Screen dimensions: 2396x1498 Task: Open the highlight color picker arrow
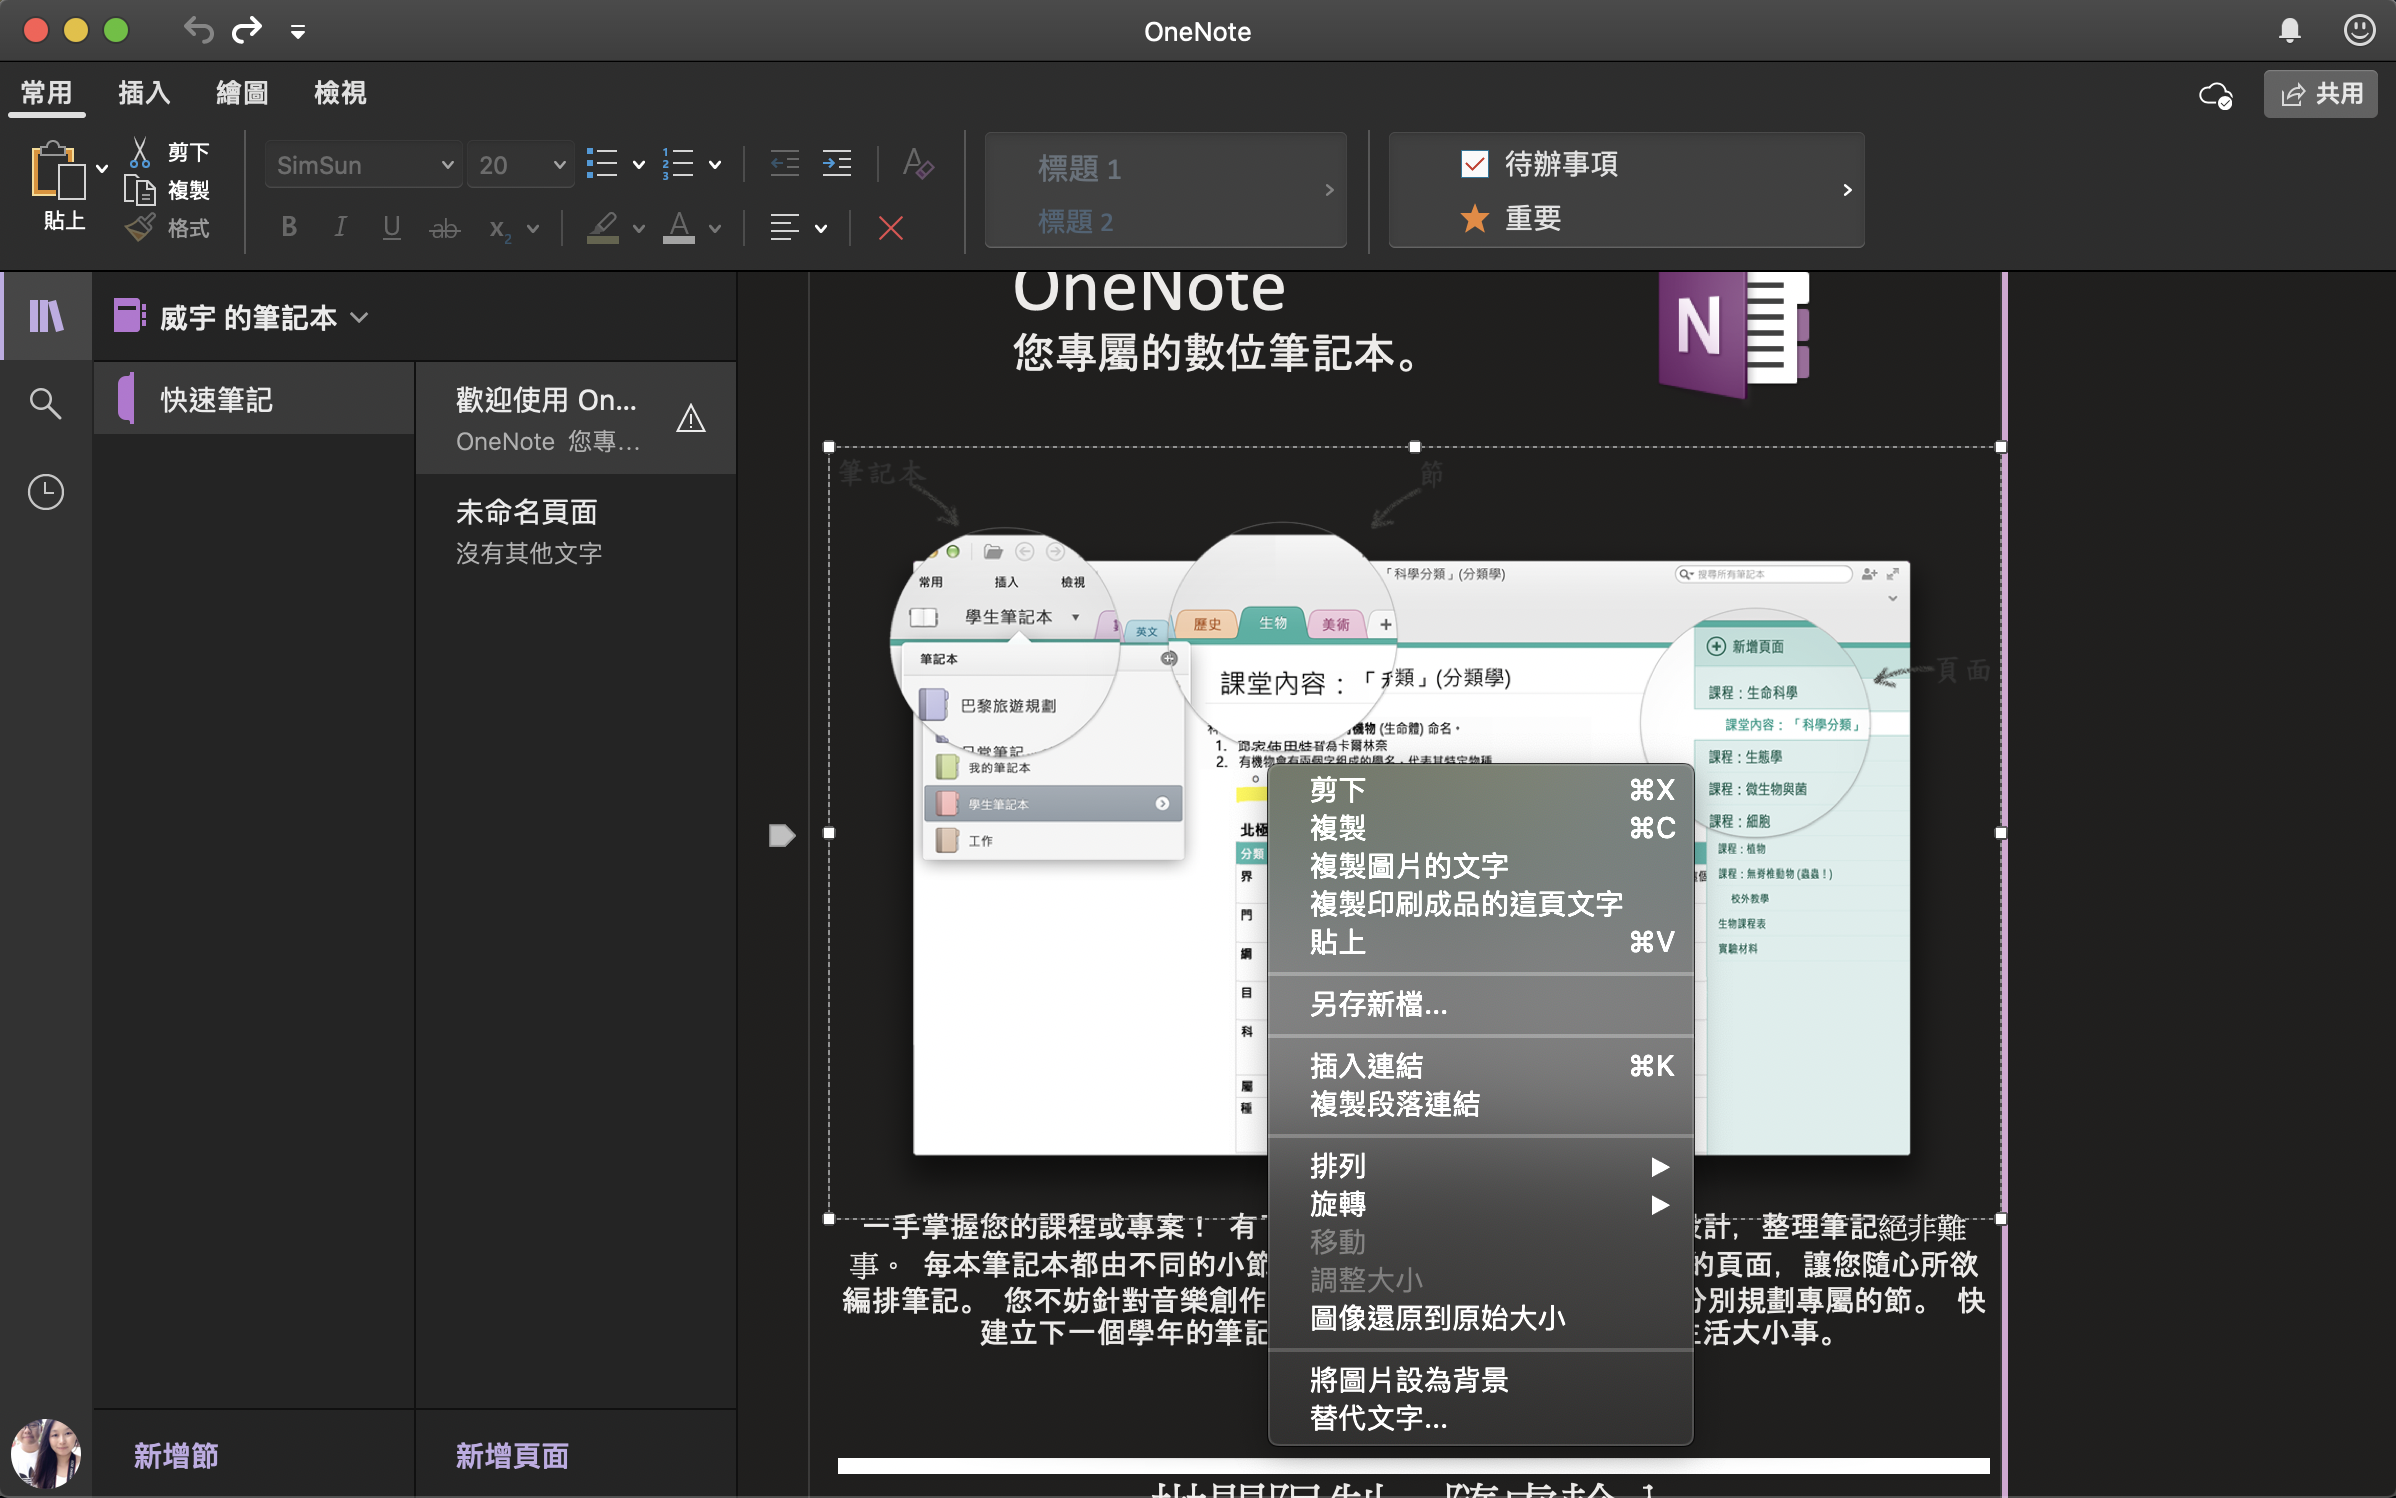(x=639, y=229)
